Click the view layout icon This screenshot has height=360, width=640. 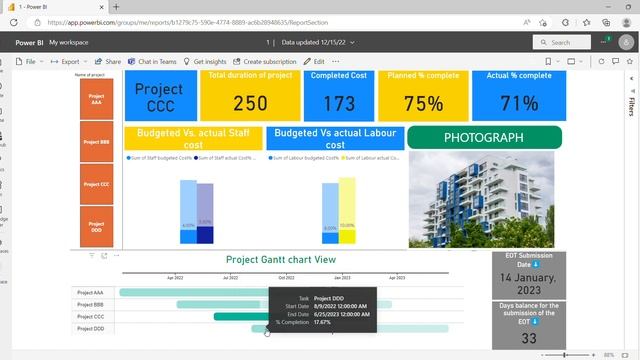[x=571, y=62]
